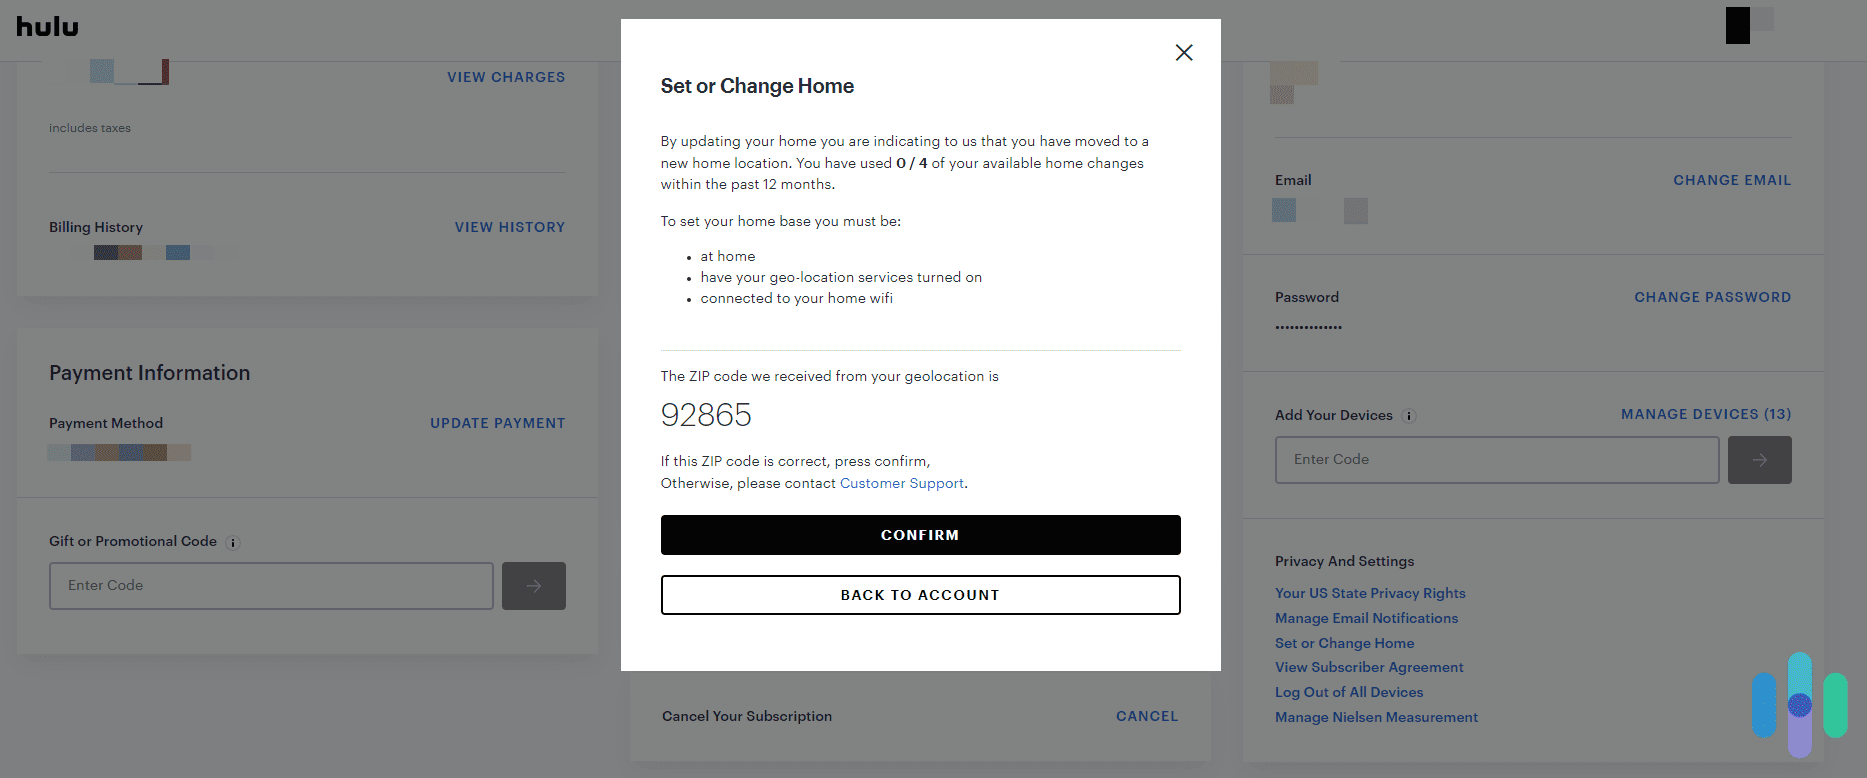The image size is (1867, 778).
Task: Open the Gift or Promotional Code info tooltip
Action: click(233, 542)
